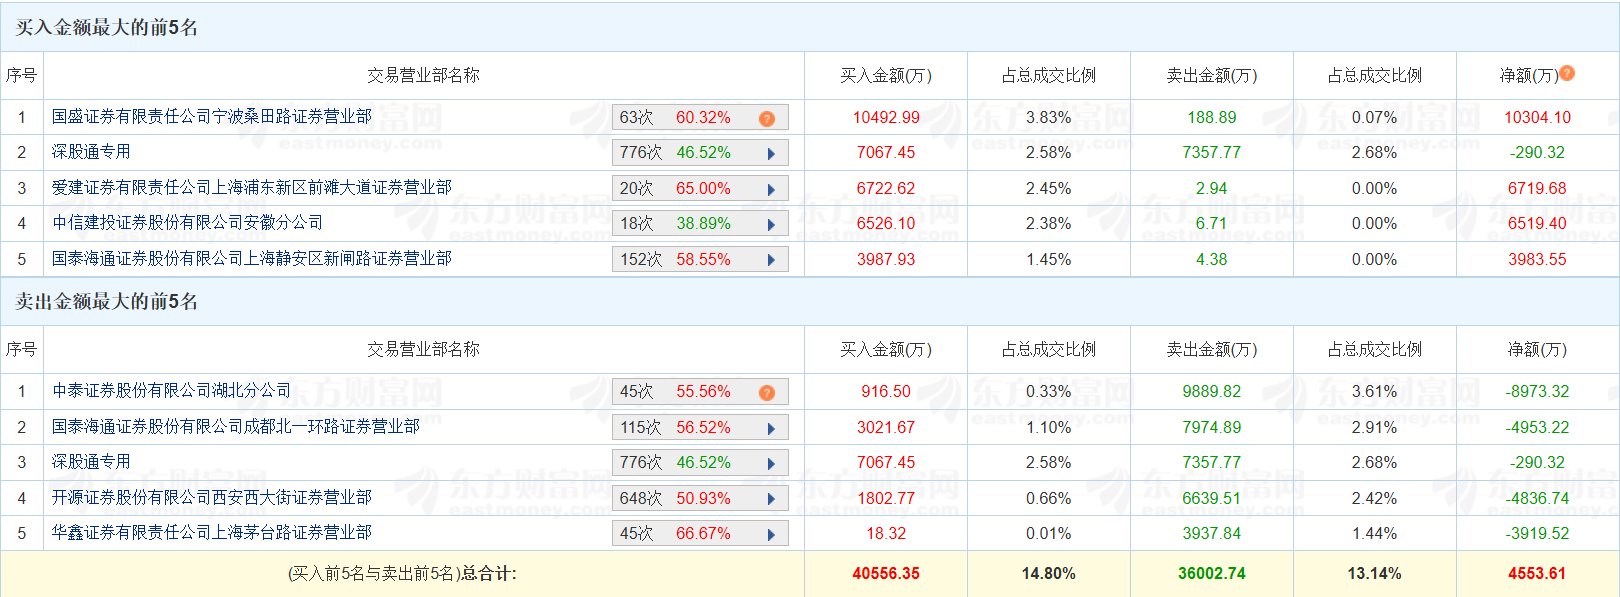Open 华鑫证券上海茅台路证券营业部 link

(x=211, y=533)
